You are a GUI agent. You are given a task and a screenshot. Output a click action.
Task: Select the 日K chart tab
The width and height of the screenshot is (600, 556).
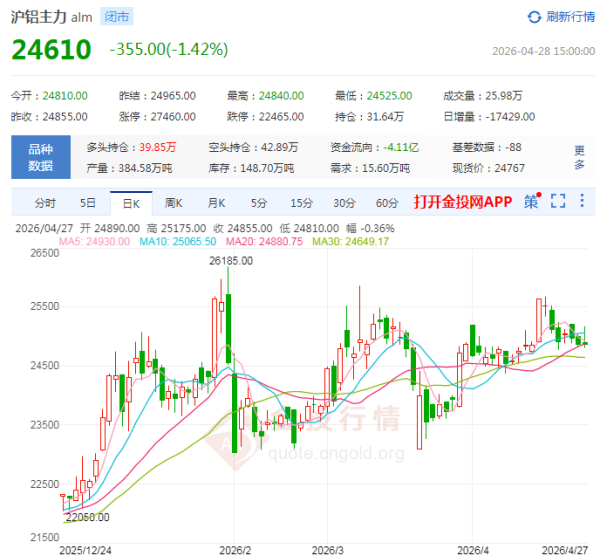click(131, 204)
